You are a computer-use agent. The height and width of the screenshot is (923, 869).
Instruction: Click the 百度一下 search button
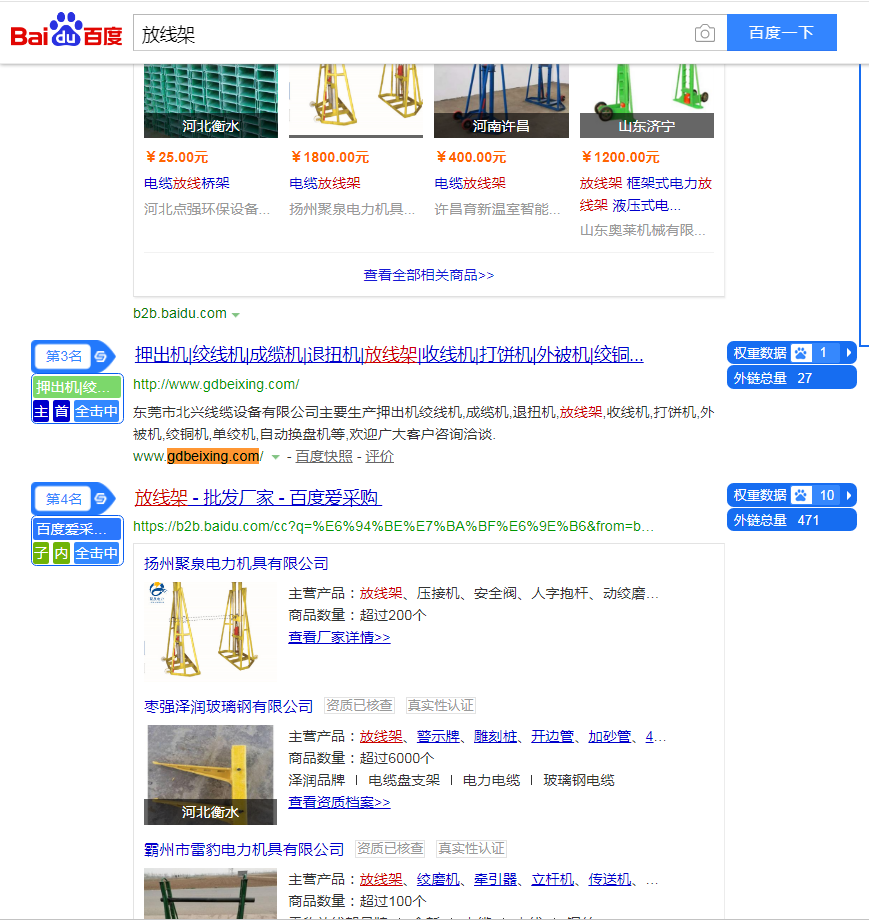click(x=781, y=32)
